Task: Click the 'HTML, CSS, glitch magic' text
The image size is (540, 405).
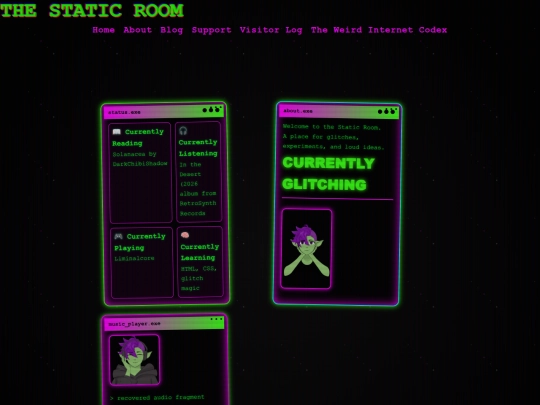Action: pyautogui.click(x=199, y=278)
